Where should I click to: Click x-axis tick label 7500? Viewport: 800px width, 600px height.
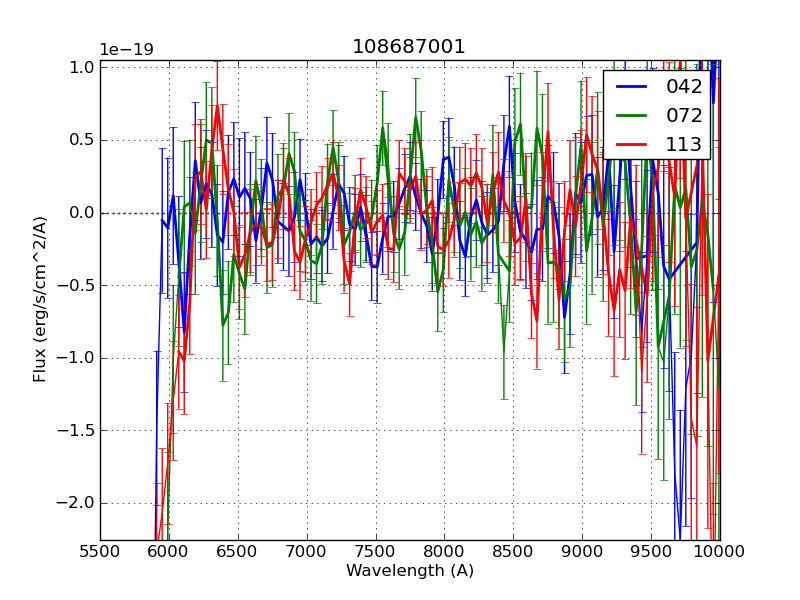[376, 550]
